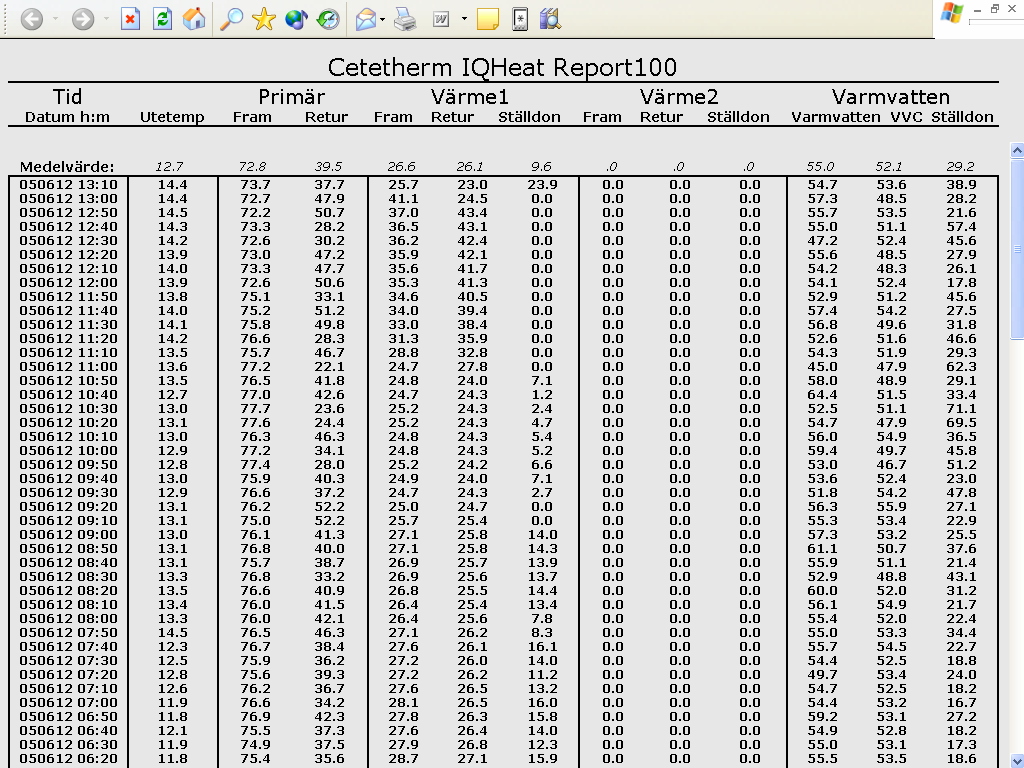Viewport: 1024px width, 768px height.
Task: Click the Värme2 group heading
Action: pyautogui.click(x=679, y=97)
